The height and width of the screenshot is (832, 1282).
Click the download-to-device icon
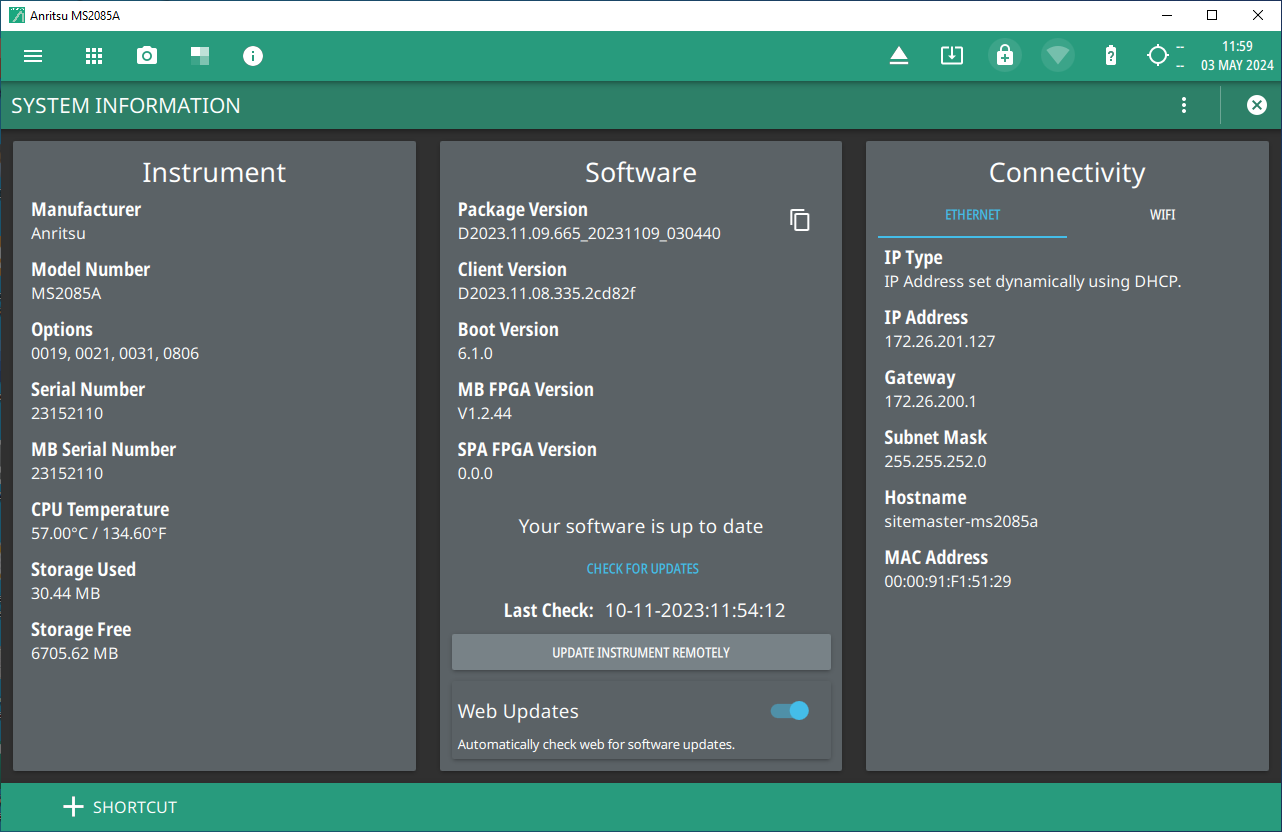[x=952, y=56]
